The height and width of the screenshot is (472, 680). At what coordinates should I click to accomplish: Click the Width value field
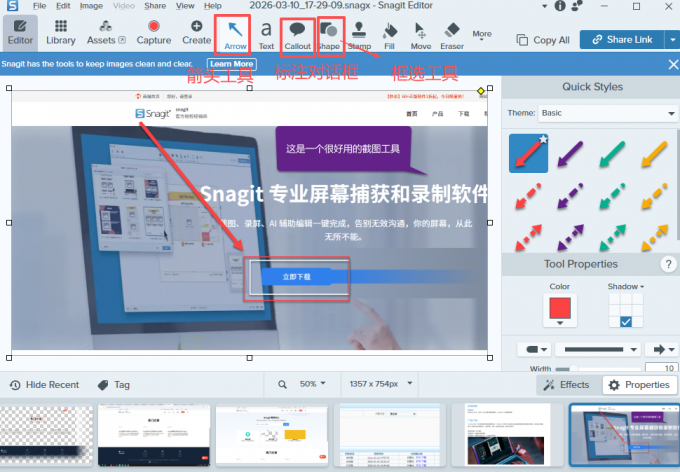pos(661,367)
